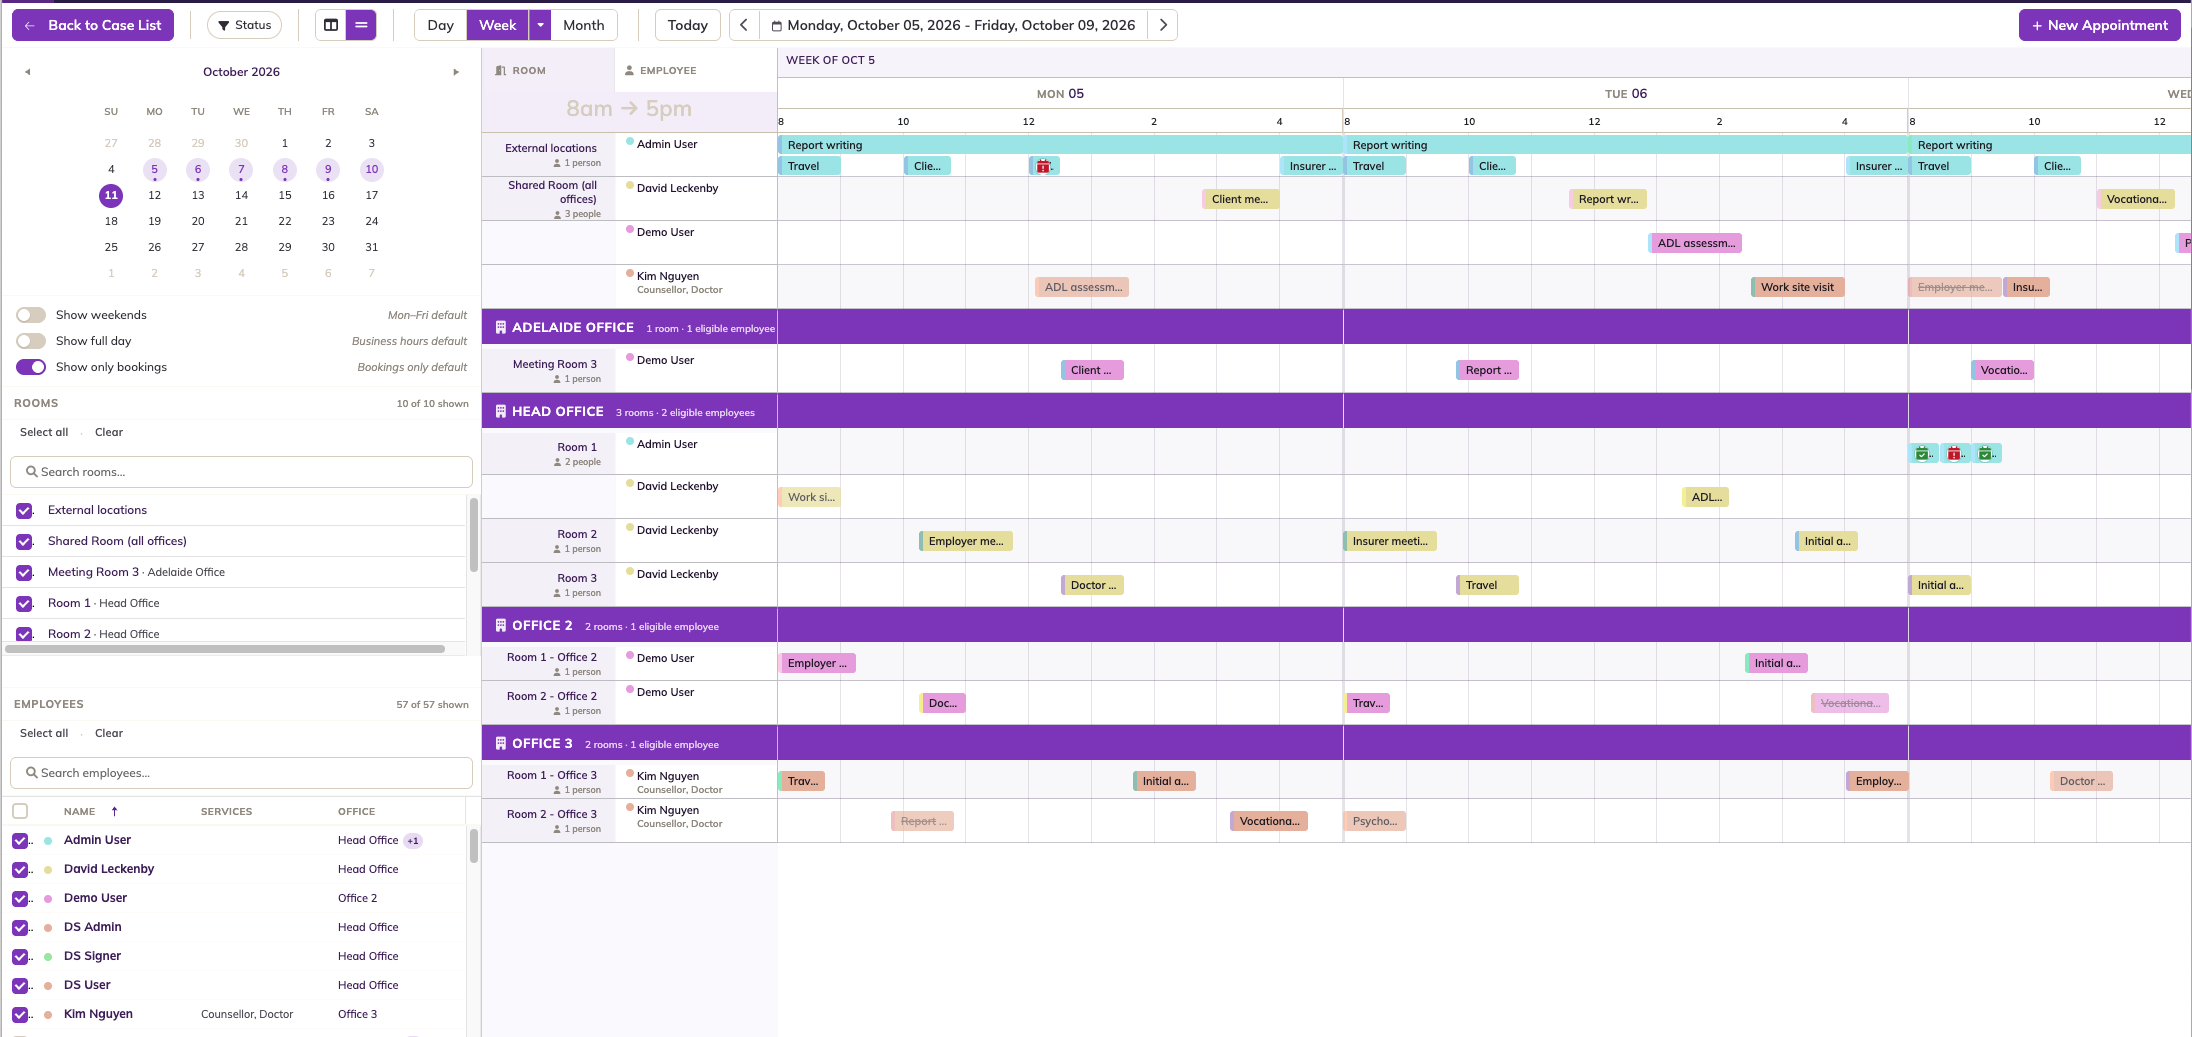Uncheck David Leckenby employee checkbox
Screen dimensions: 2192x1037
pos(20,870)
